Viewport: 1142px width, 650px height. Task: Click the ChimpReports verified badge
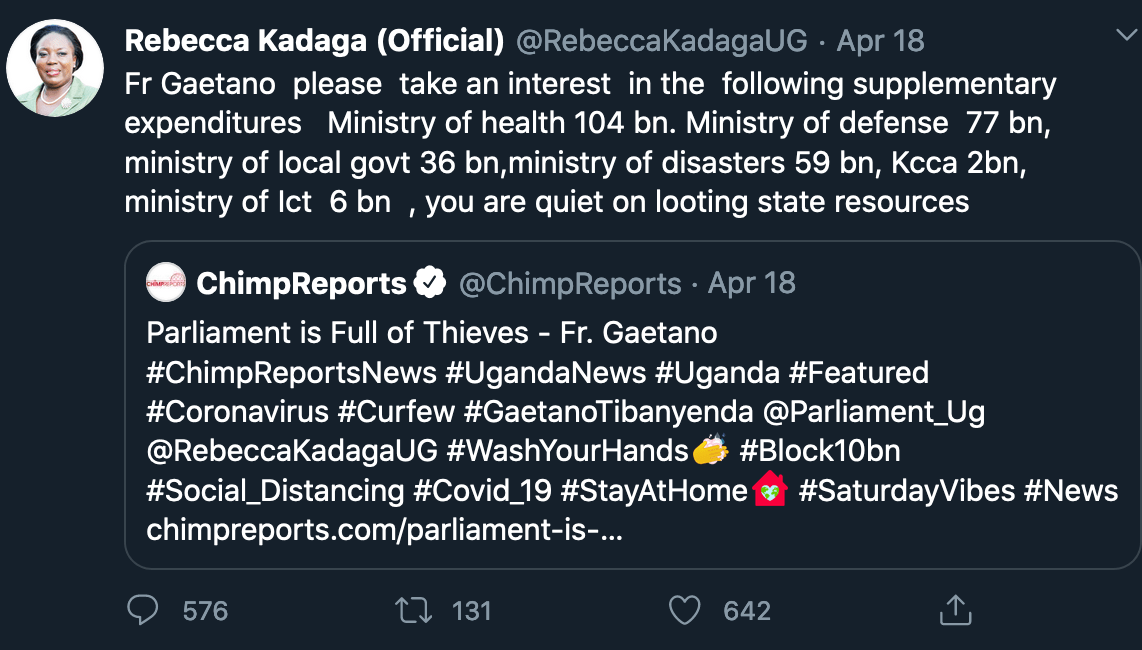(430, 283)
